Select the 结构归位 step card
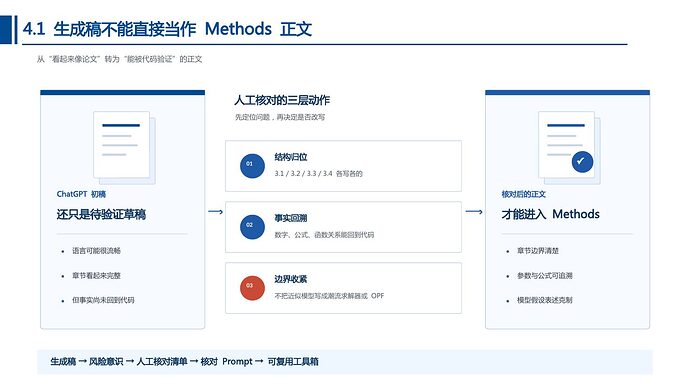 tap(343, 166)
